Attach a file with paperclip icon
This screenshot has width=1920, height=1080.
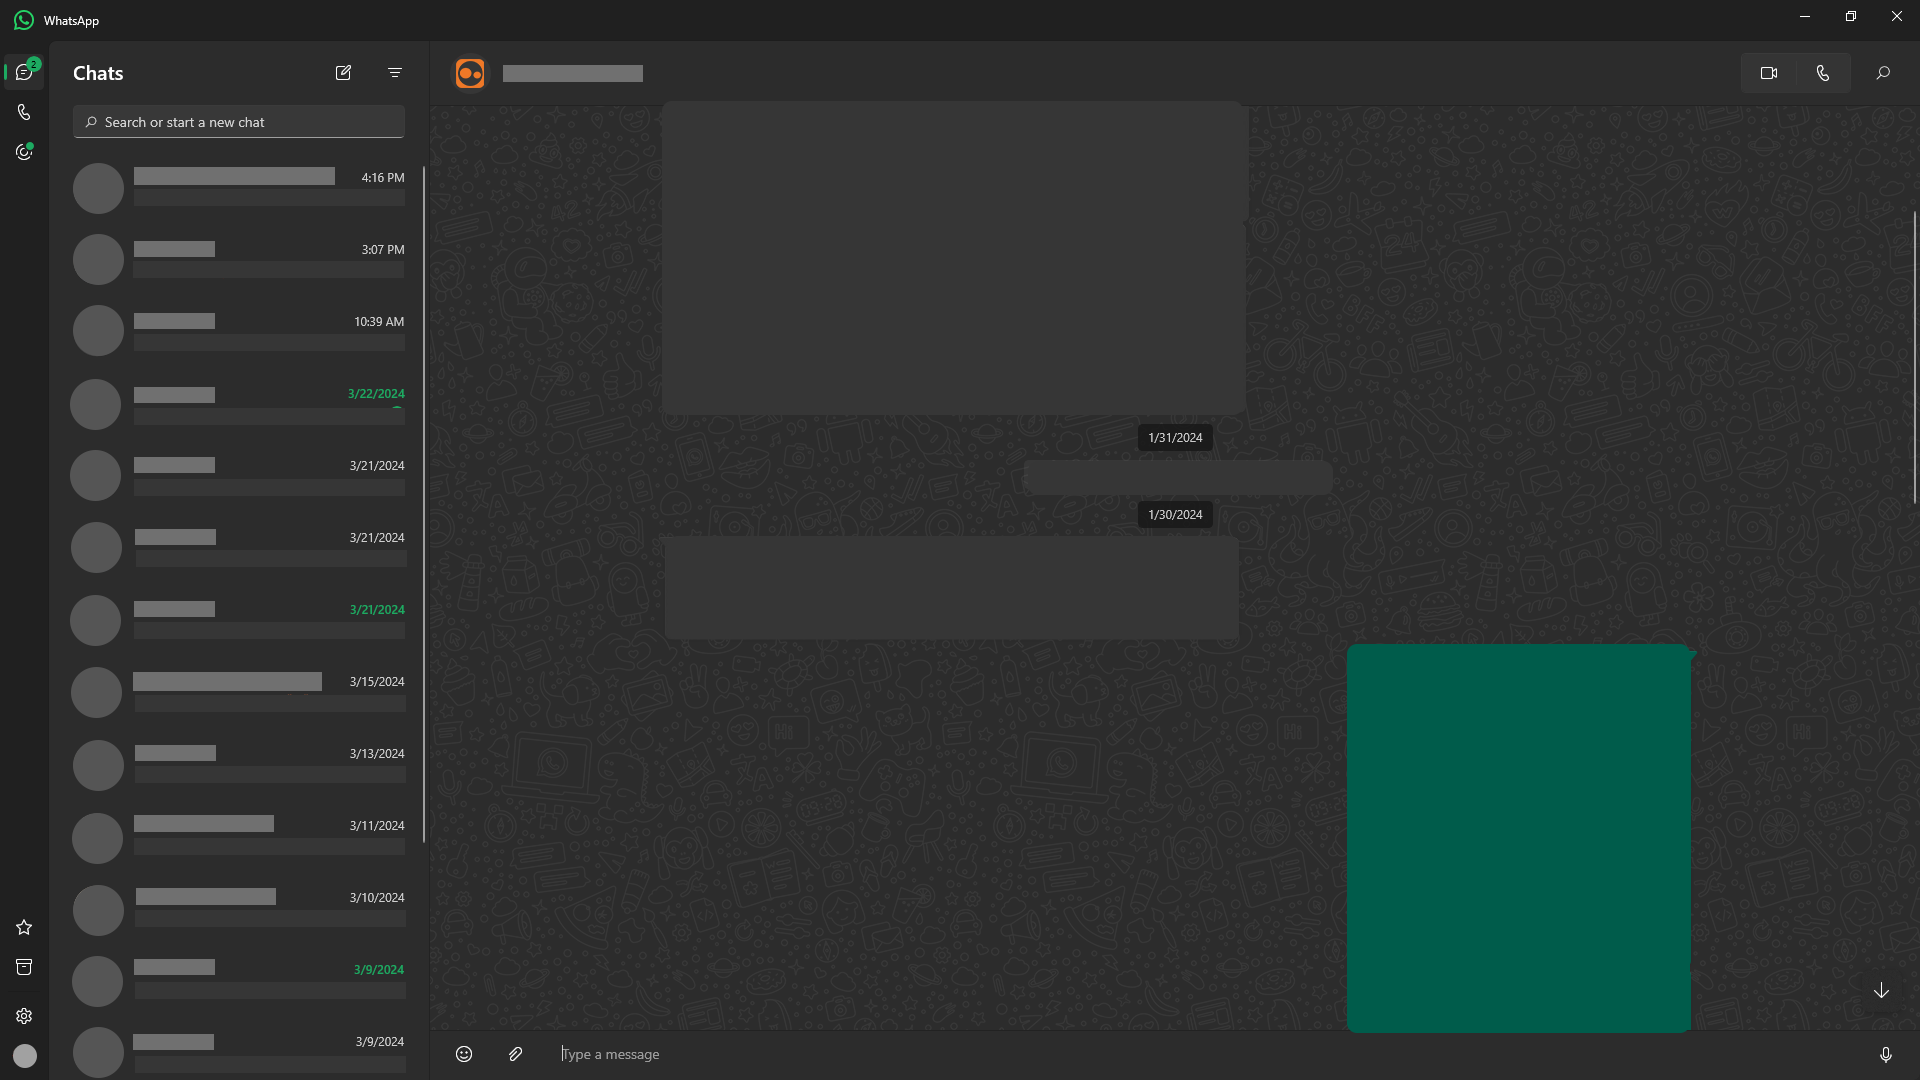(515, 1054)
